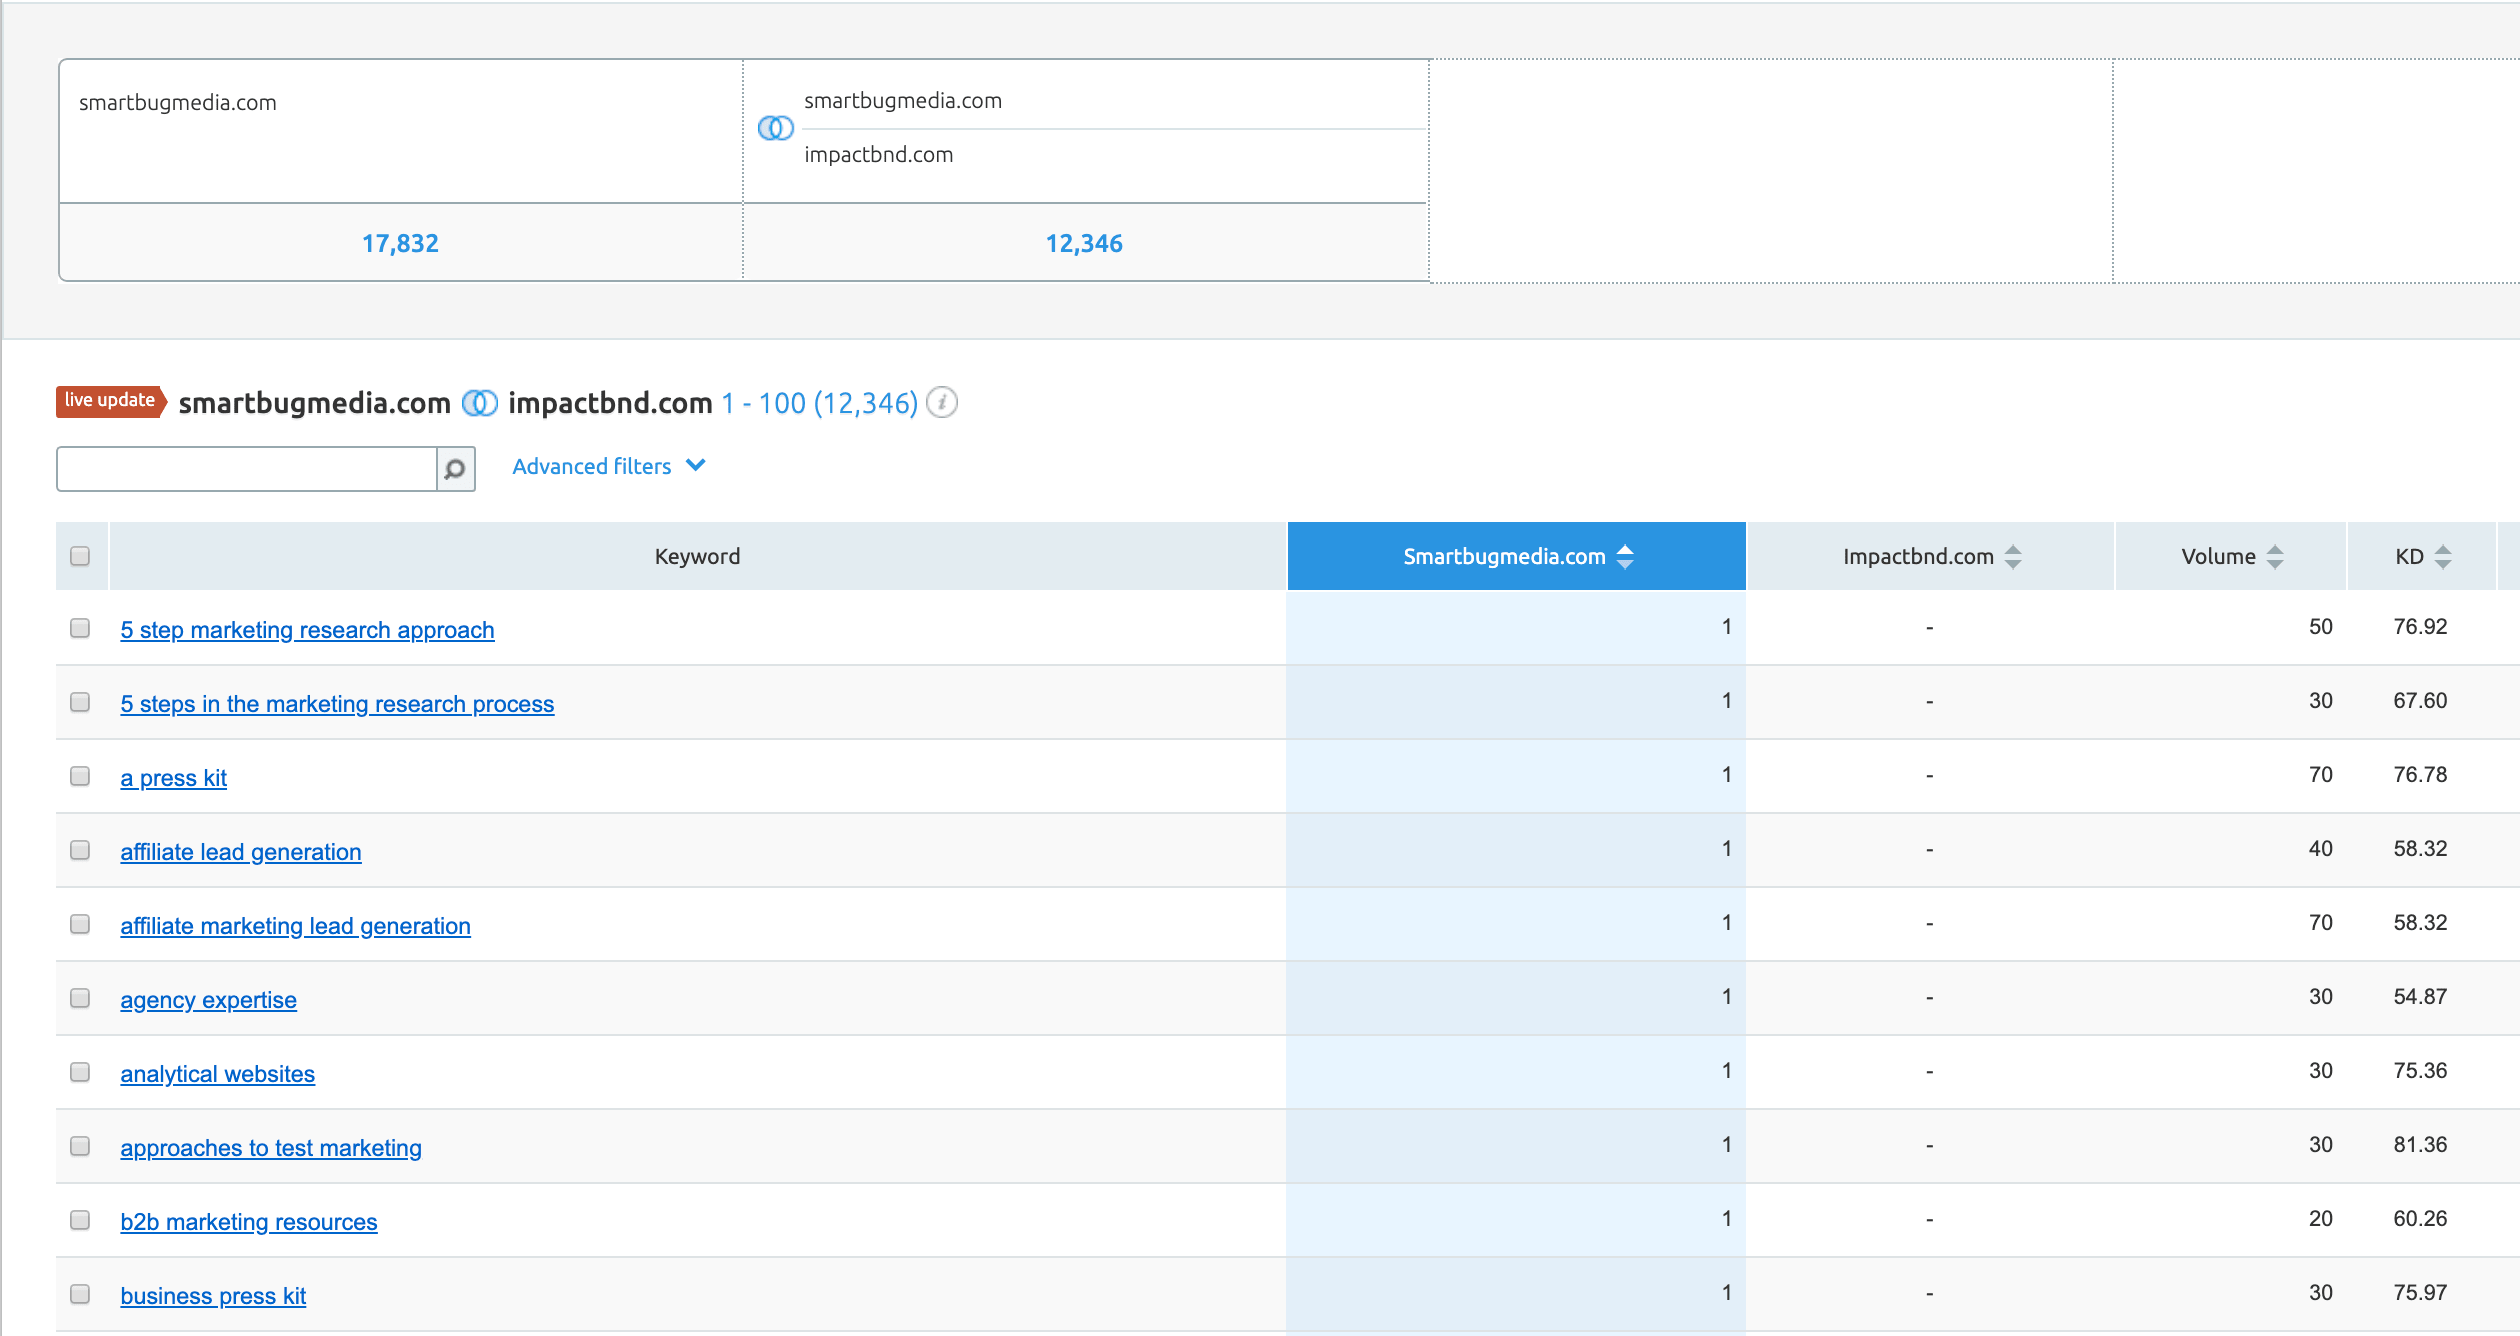Screen dimensions: 2520x1336
Task: Click the empty dotted third domain slot
Action: [1770, 171]
